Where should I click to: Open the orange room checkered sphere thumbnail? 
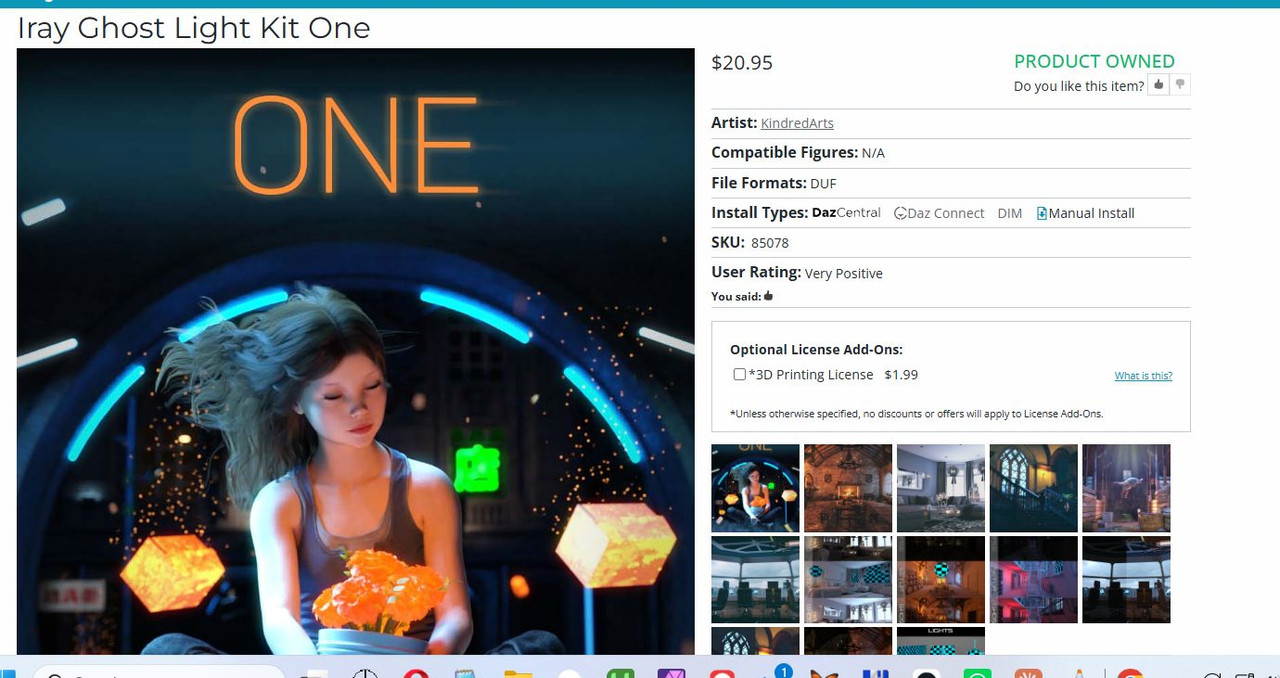[941, 580]
